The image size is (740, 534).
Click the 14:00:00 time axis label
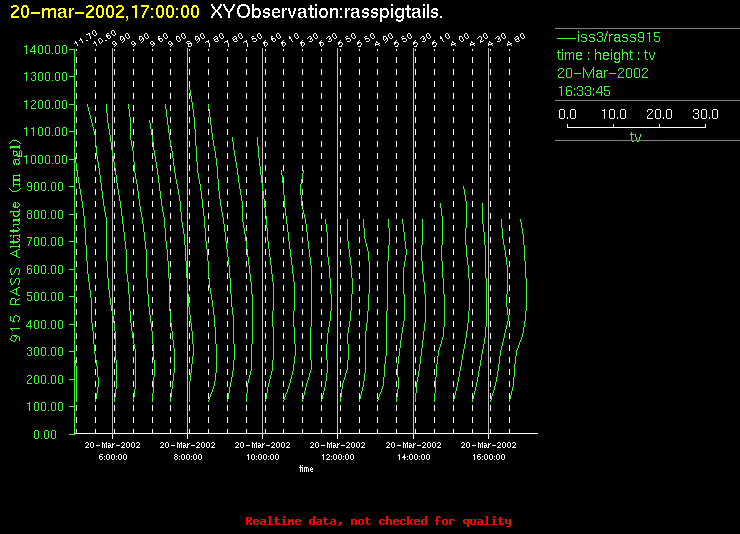click(x=413, y=456)
